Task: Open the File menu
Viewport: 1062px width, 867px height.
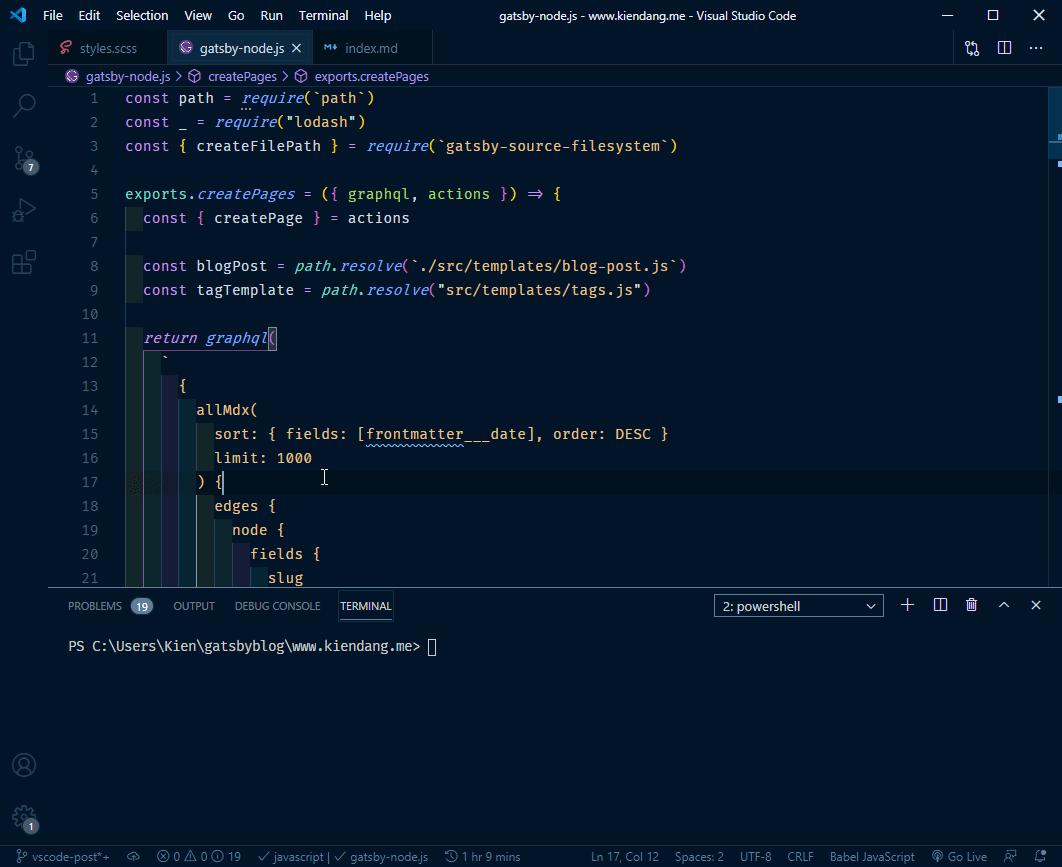Action: point(52,15)
